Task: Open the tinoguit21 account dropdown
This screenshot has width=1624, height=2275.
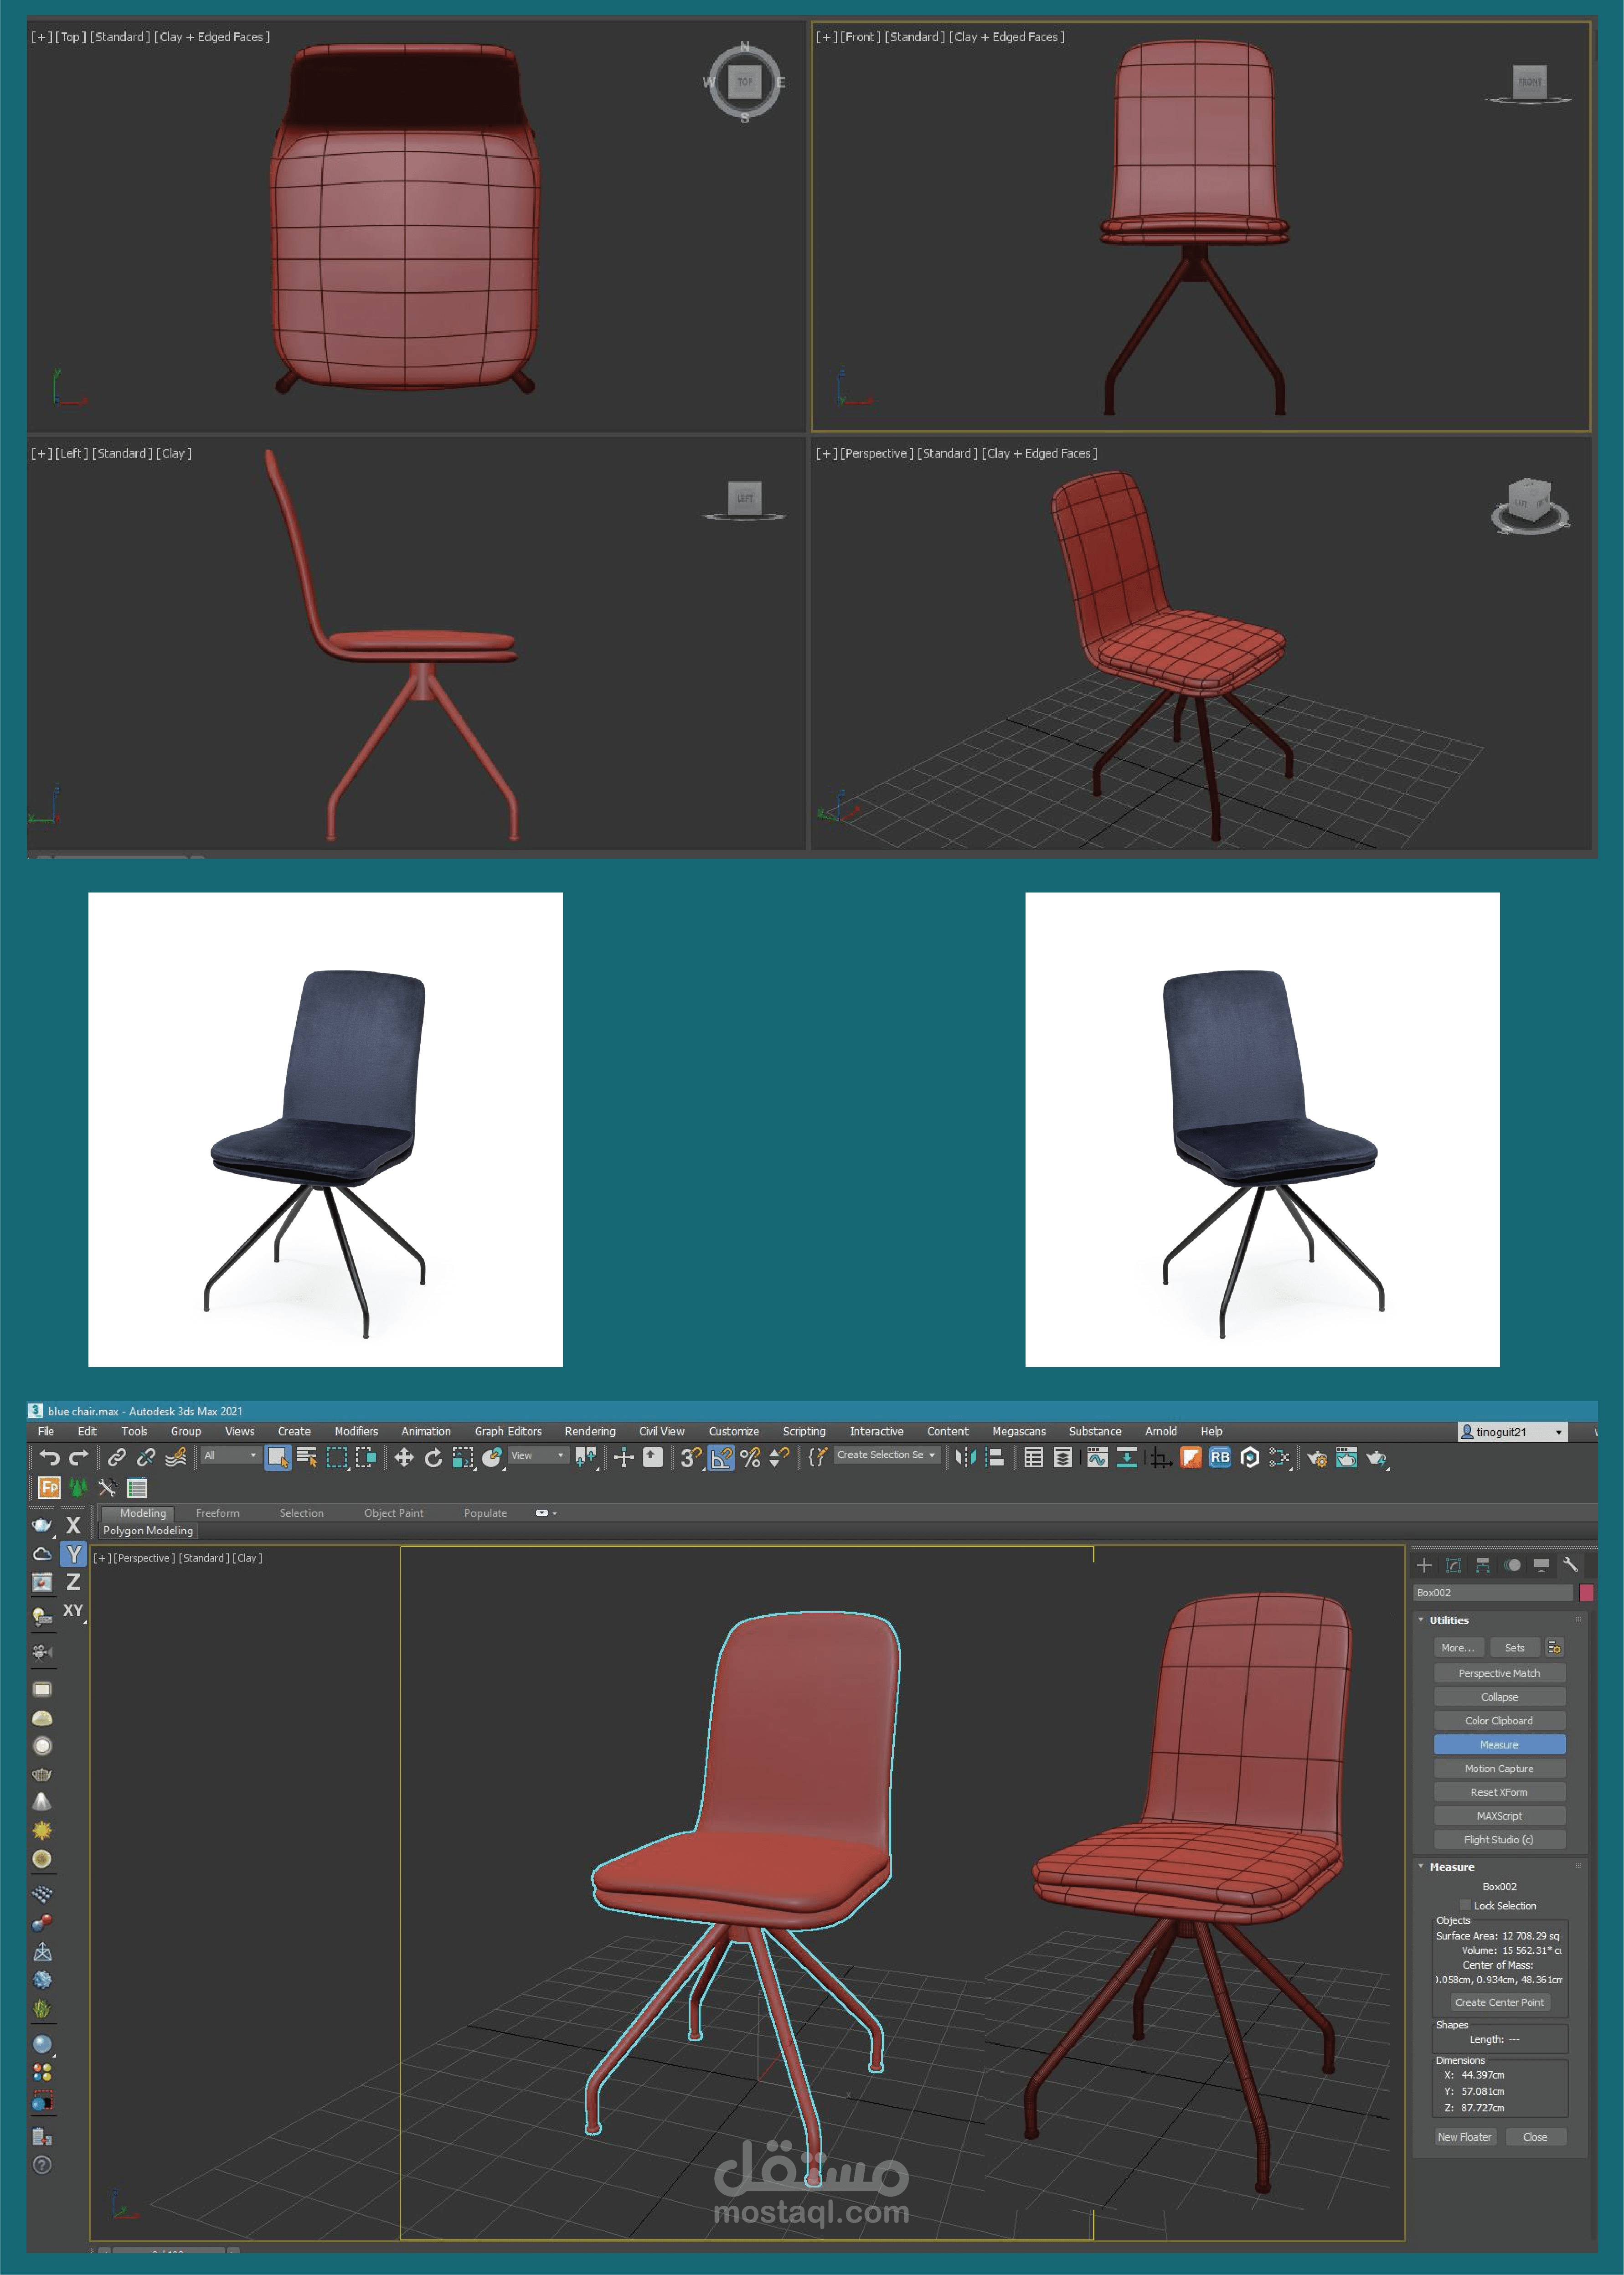Action: pyautogui.click(x=1512, y=1432)
